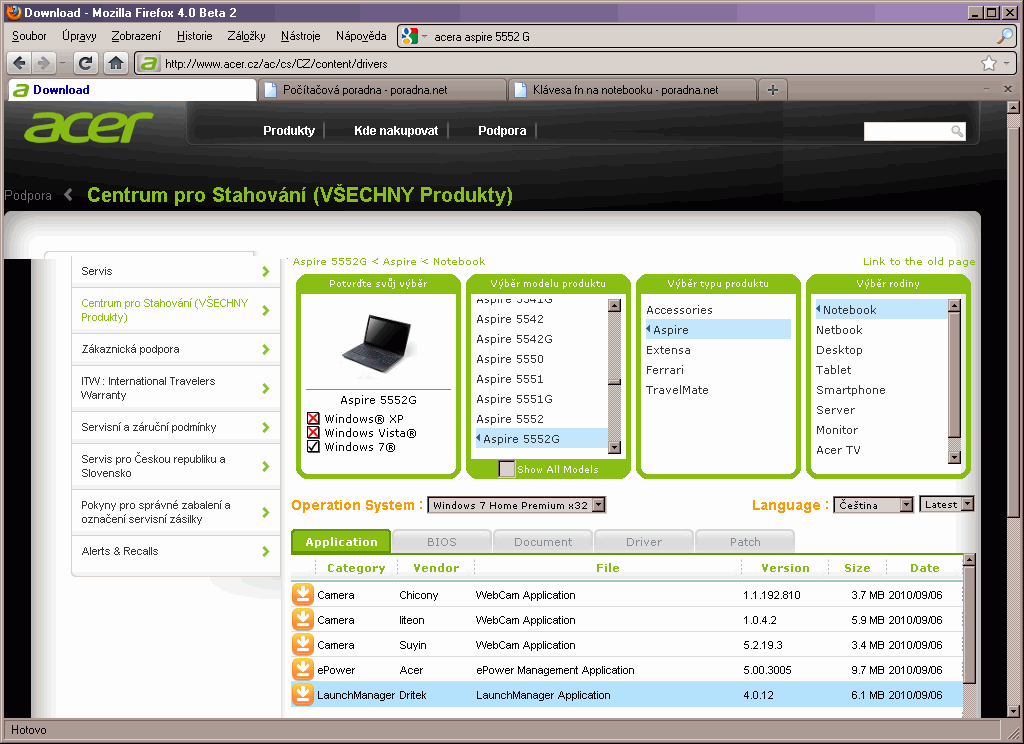Switch to Klávesa fn na notebooku tab
Viewport: 1024px width, 744px height.
pos(632,90)
